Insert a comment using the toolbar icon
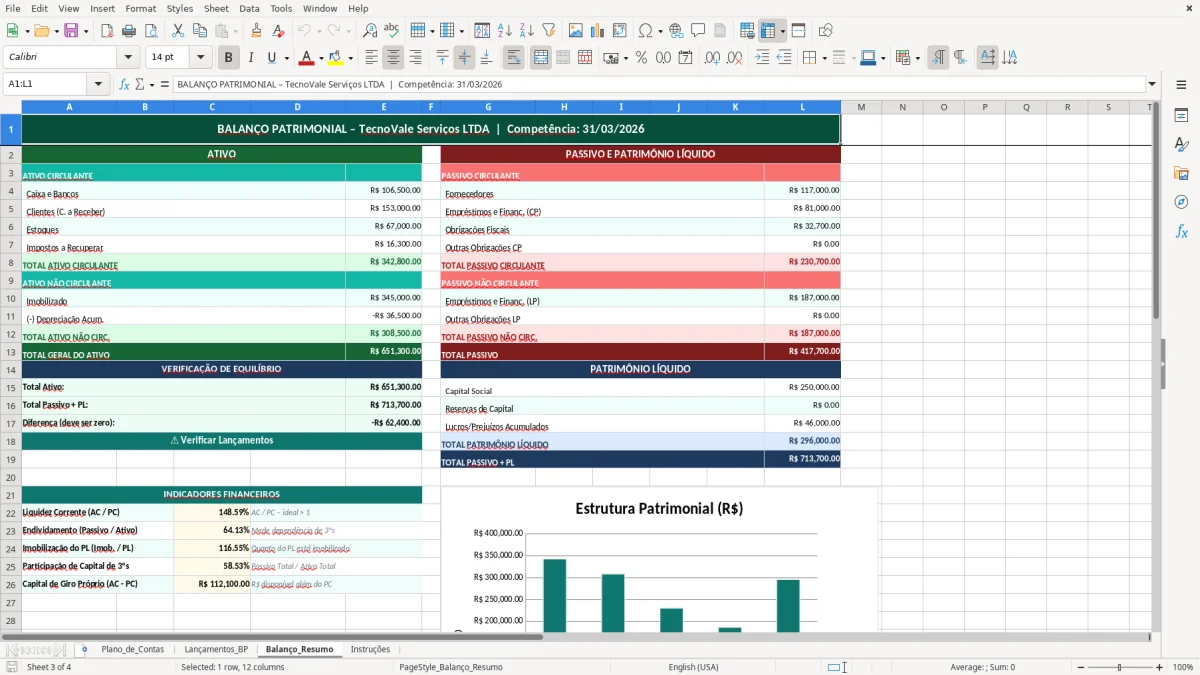The image size is (1200, 675). [698, 30]
